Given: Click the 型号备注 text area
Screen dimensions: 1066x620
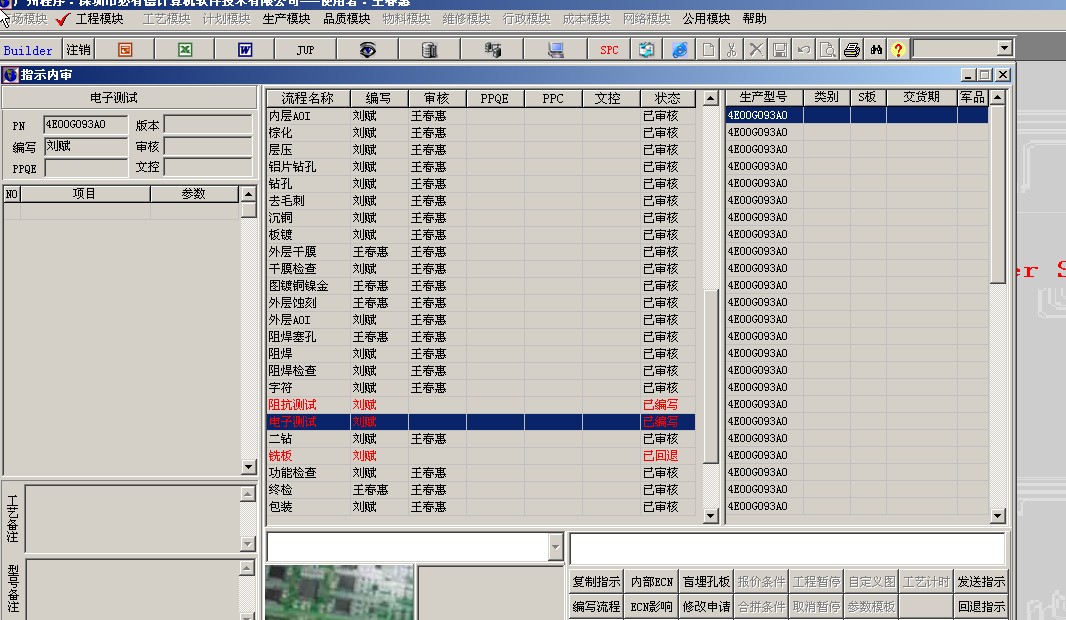Looking at the screenshot, I should click(x=133, y=589).
